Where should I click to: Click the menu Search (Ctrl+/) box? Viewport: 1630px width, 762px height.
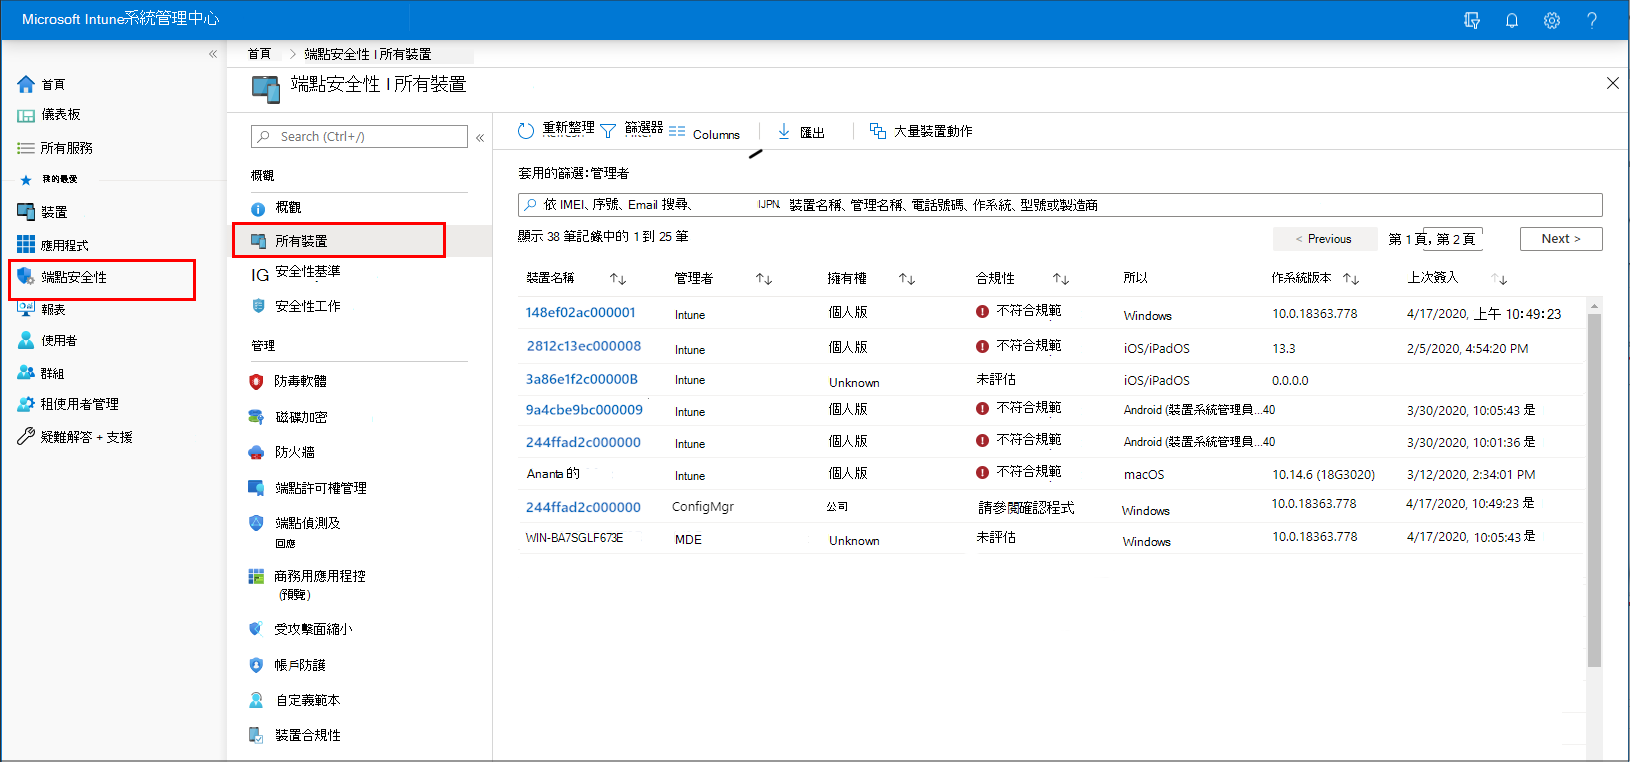(360, 136)
